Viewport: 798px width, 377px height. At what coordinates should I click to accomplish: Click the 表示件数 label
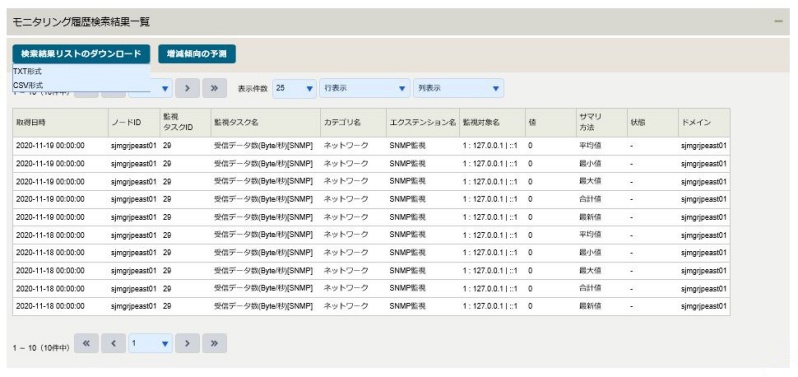click(x=253, y=89)
